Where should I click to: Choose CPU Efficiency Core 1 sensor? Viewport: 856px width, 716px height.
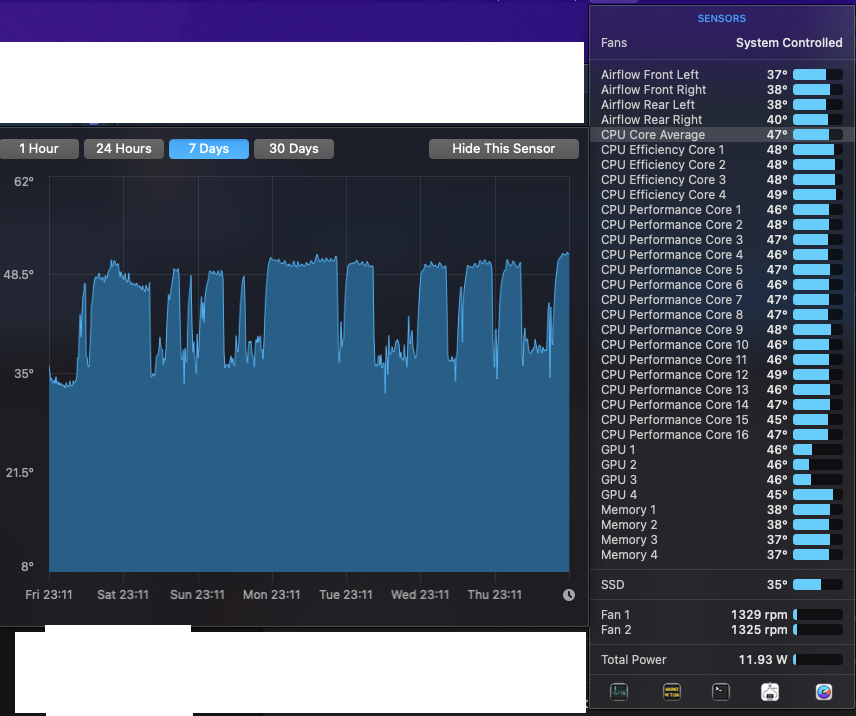pos(722,150)
